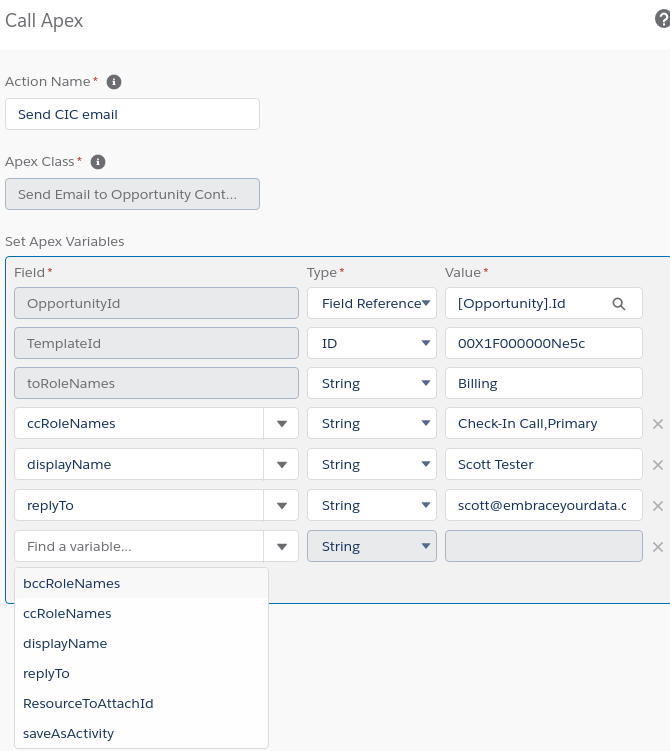Show info tooltip next to Action Name
Viewport: 670px width, 751px height.
(114, 82)
